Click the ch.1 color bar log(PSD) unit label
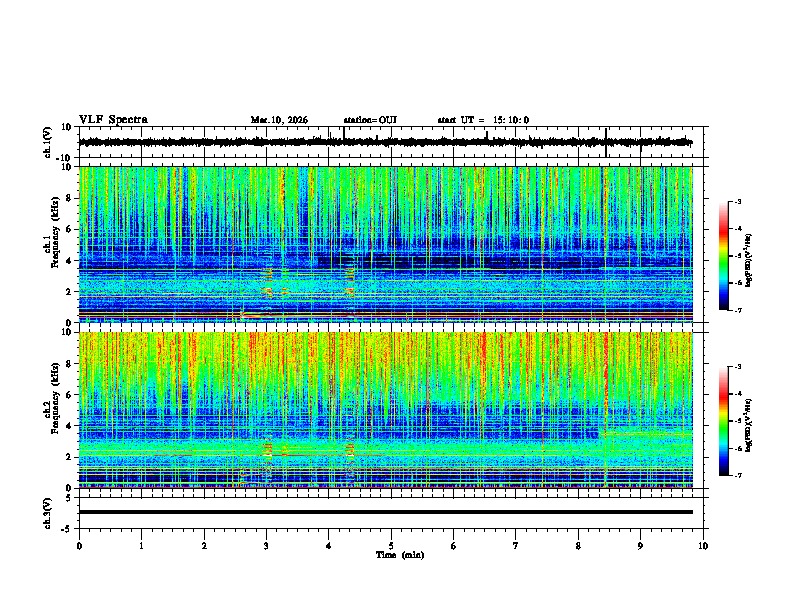This screenshot has width=792, height=612. click(x=749, y=260)
